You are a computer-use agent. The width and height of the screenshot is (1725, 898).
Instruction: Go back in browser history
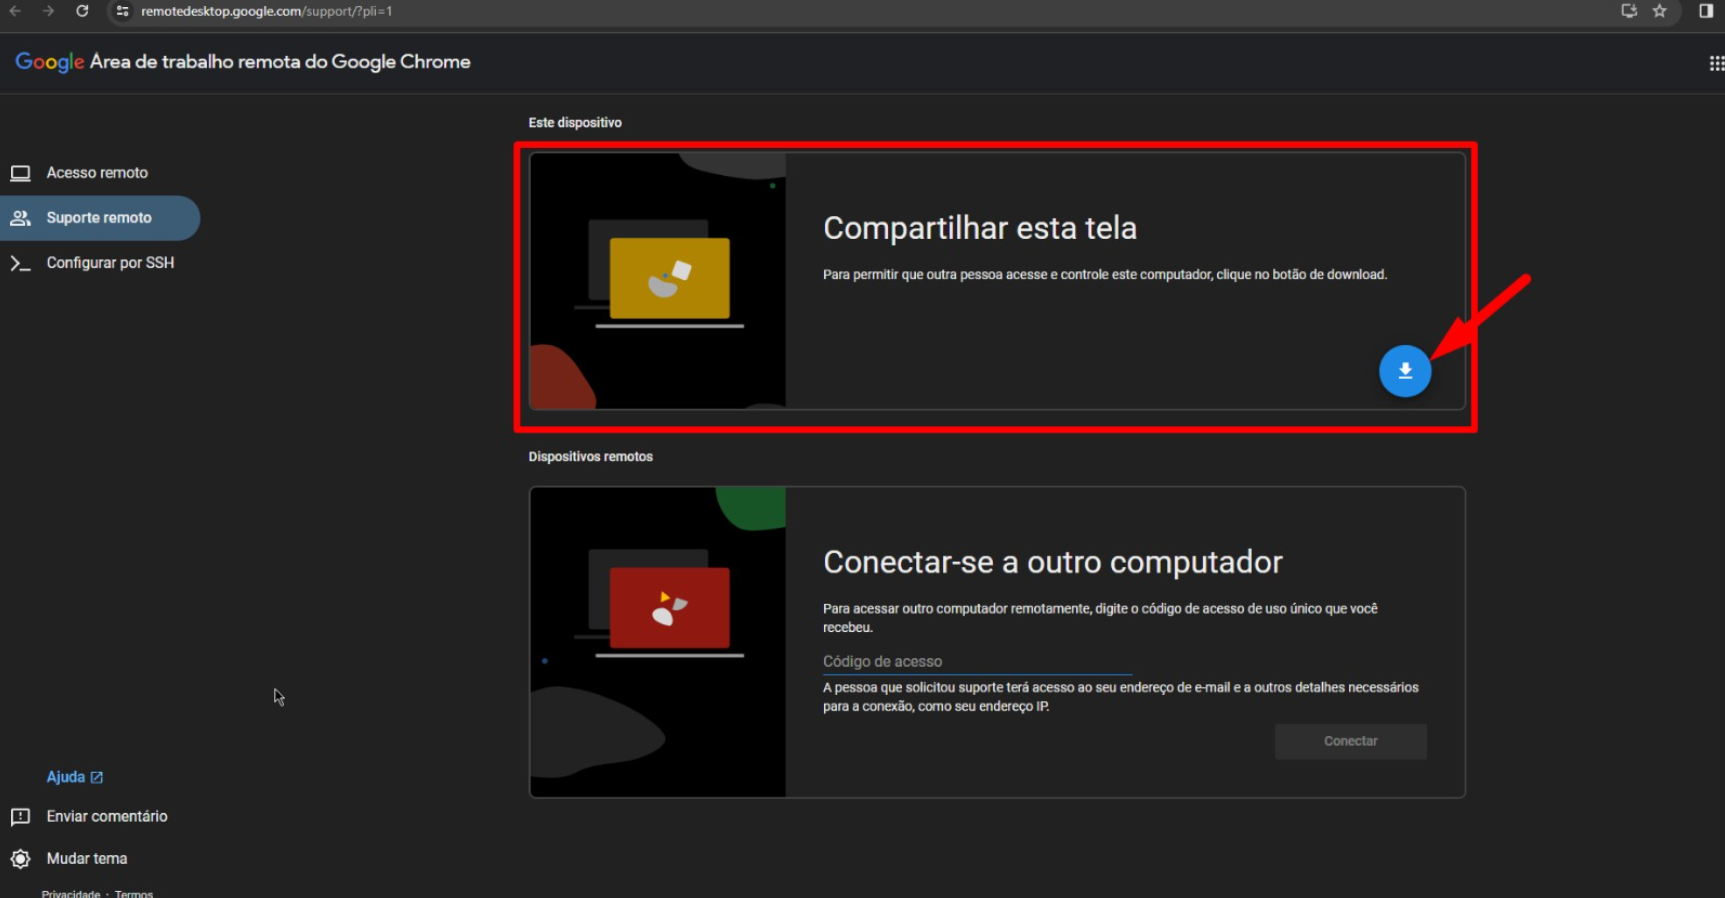pos(15,11)
